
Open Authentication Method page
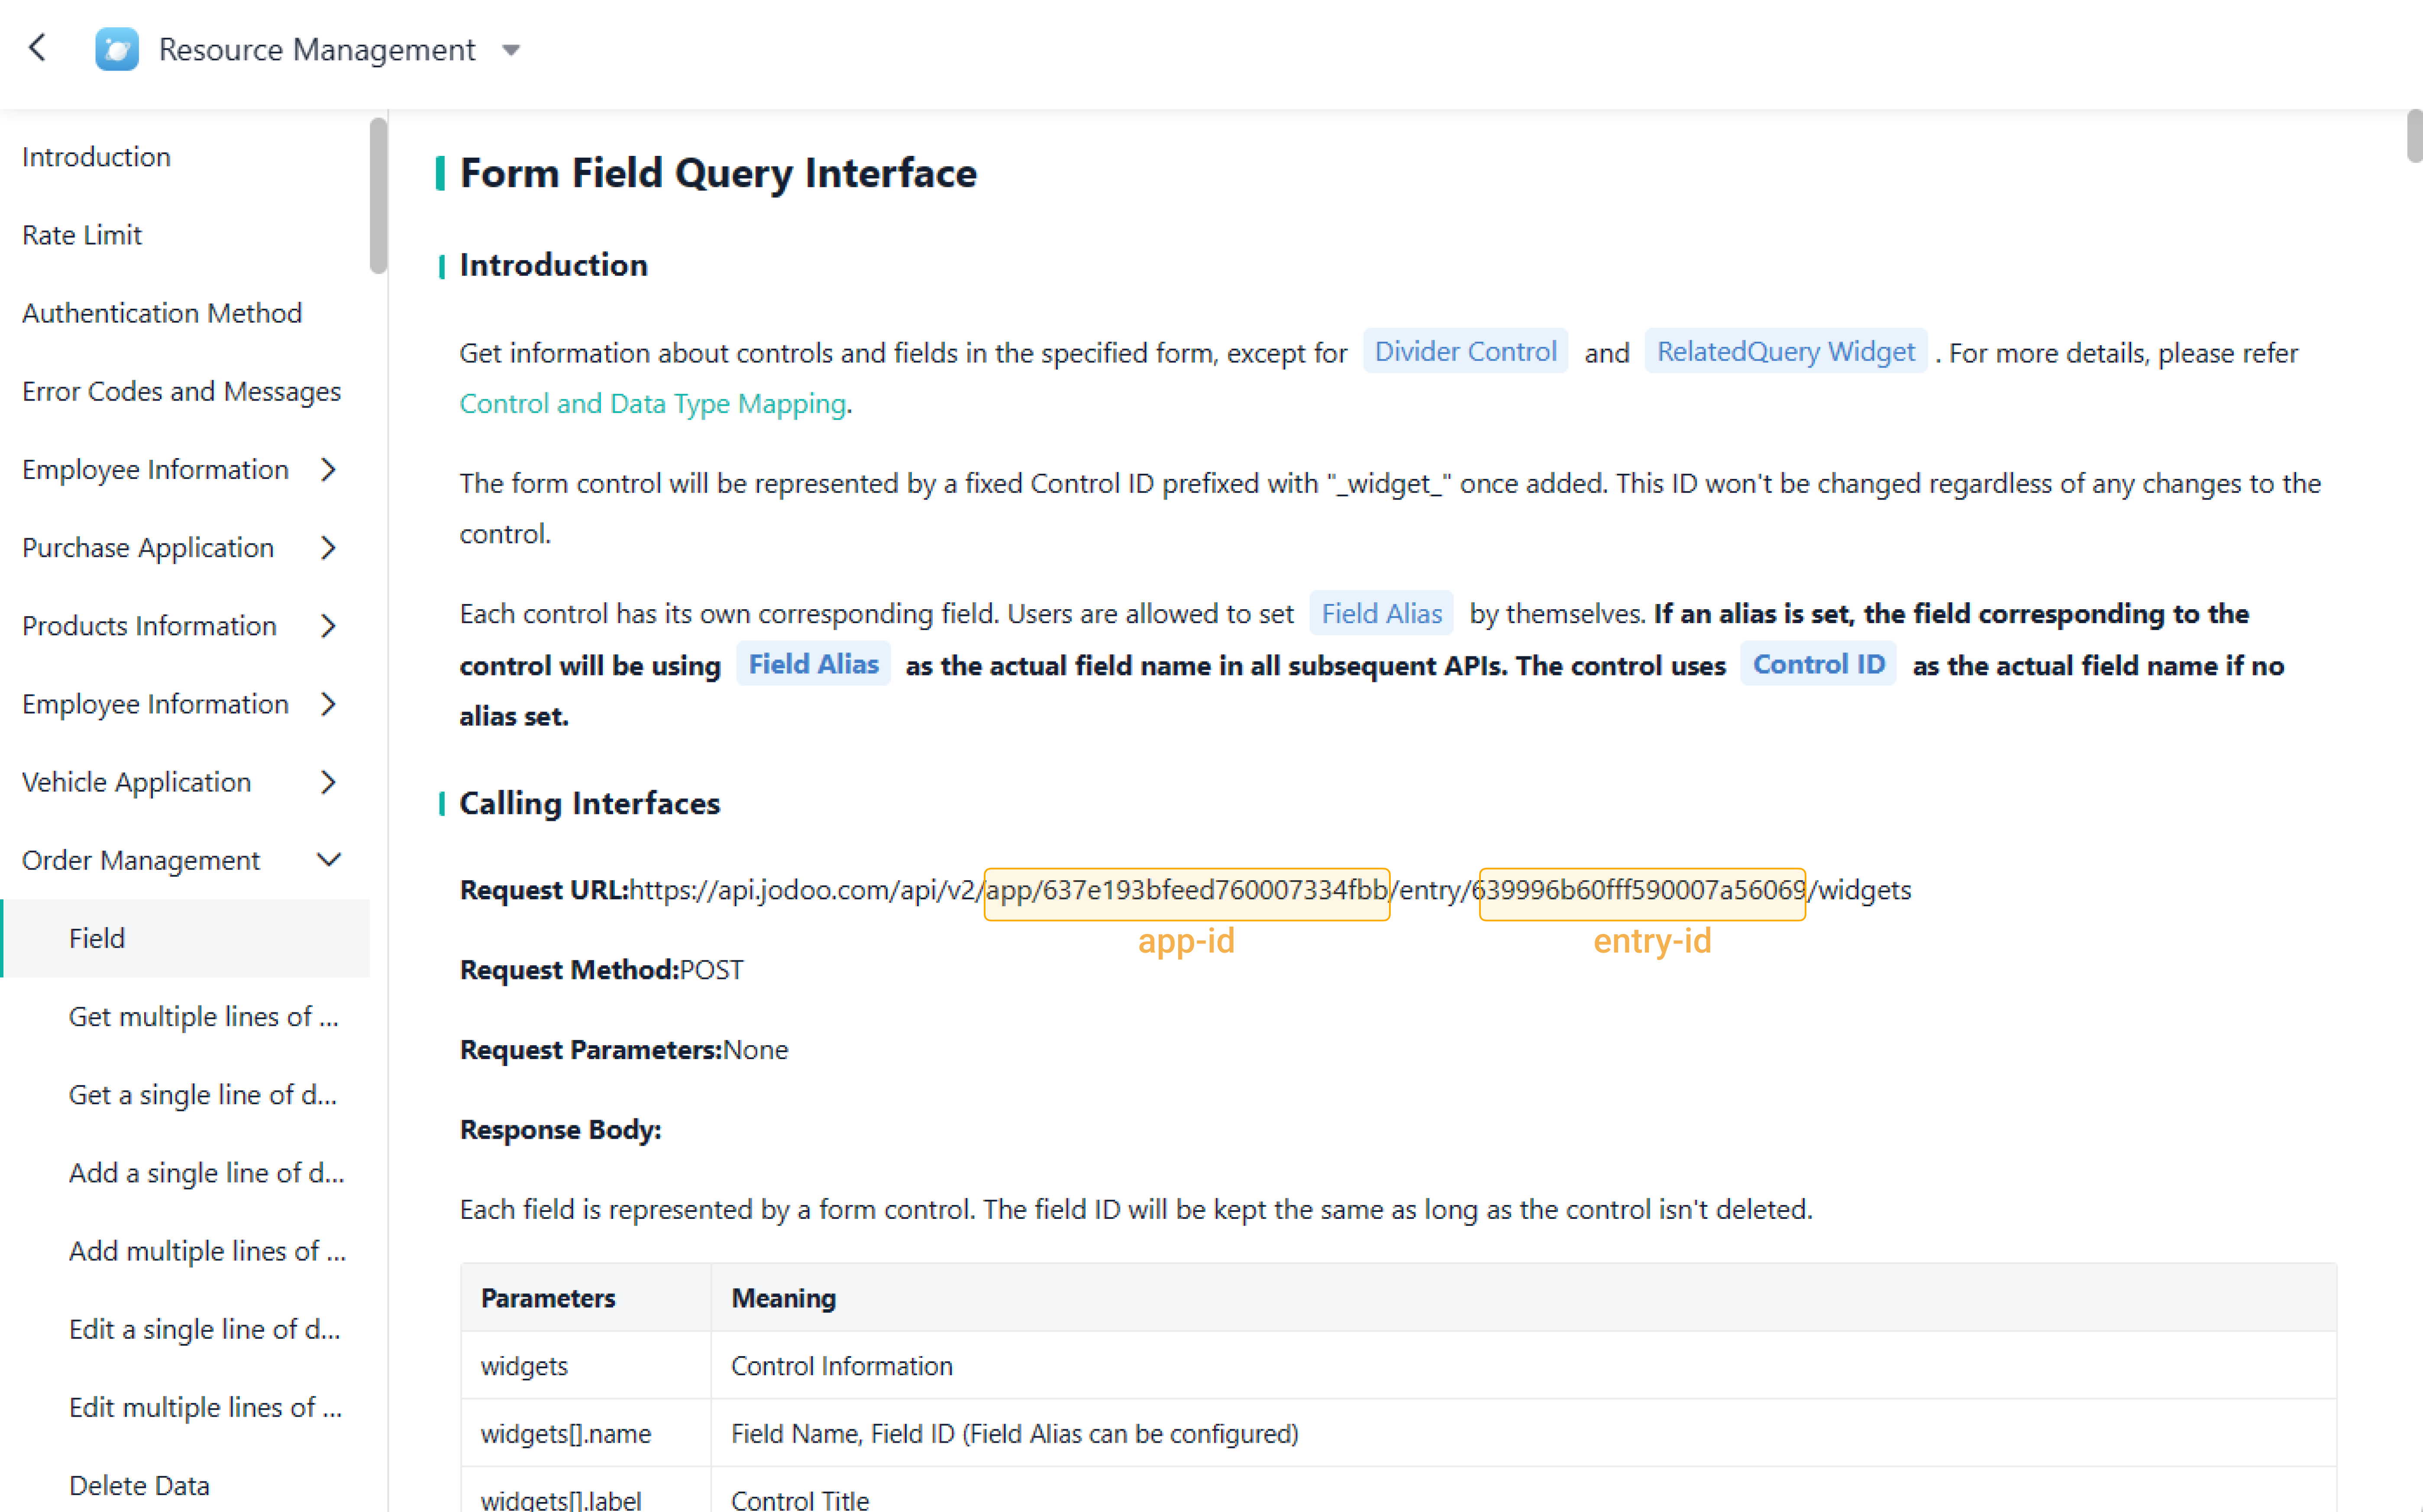(x=162, y=313)
